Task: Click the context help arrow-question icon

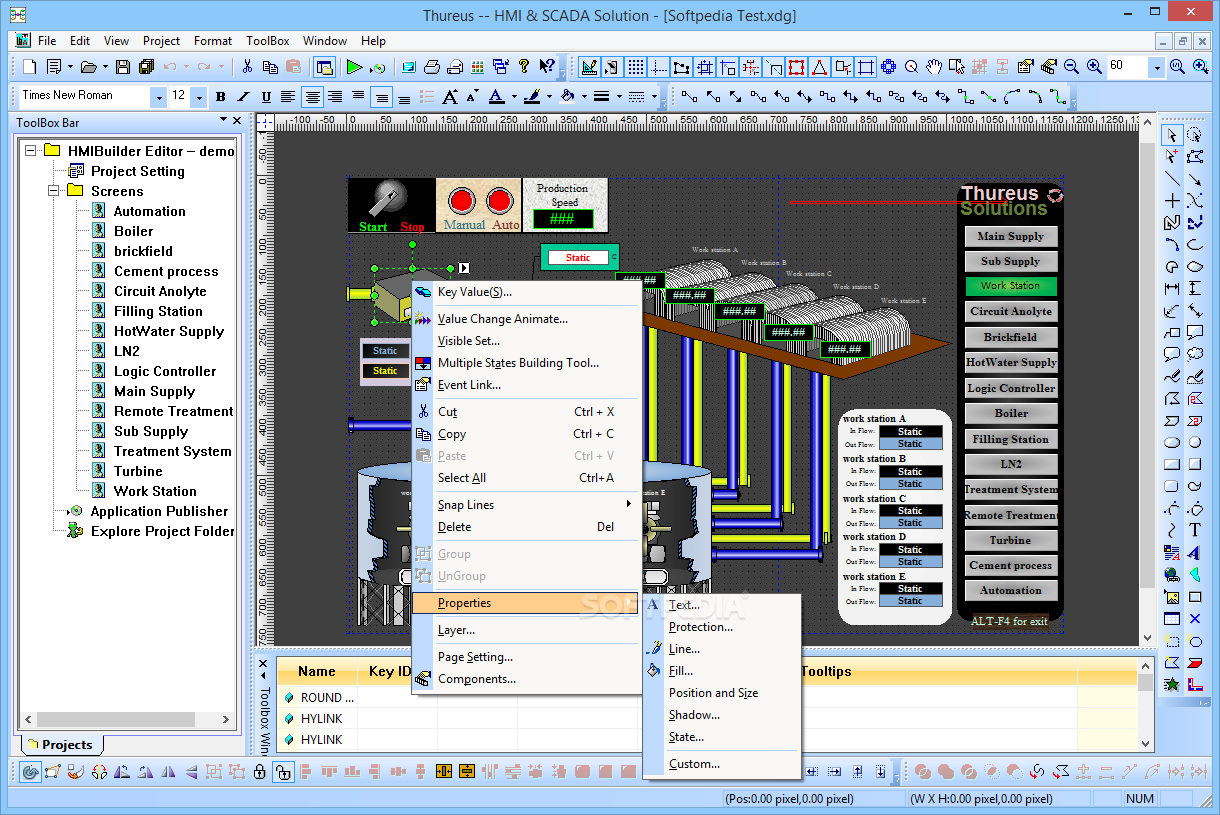Action: pos(547,67)
